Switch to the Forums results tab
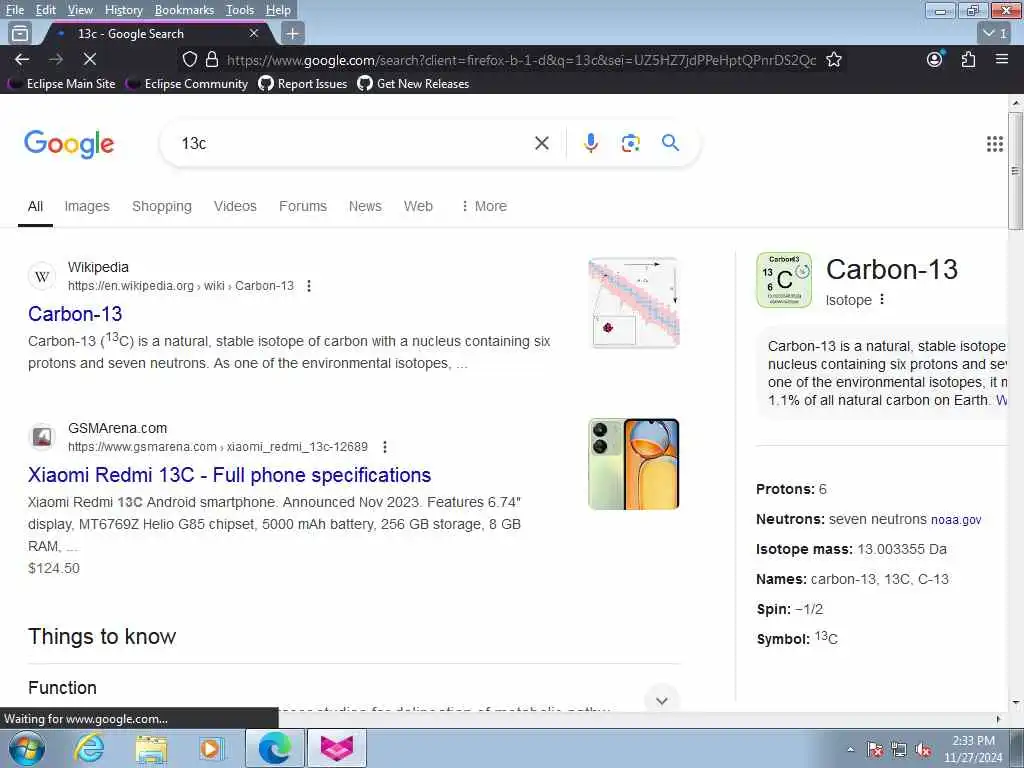The width and height of the screenshot is (1024, 768). click(303, 206)
